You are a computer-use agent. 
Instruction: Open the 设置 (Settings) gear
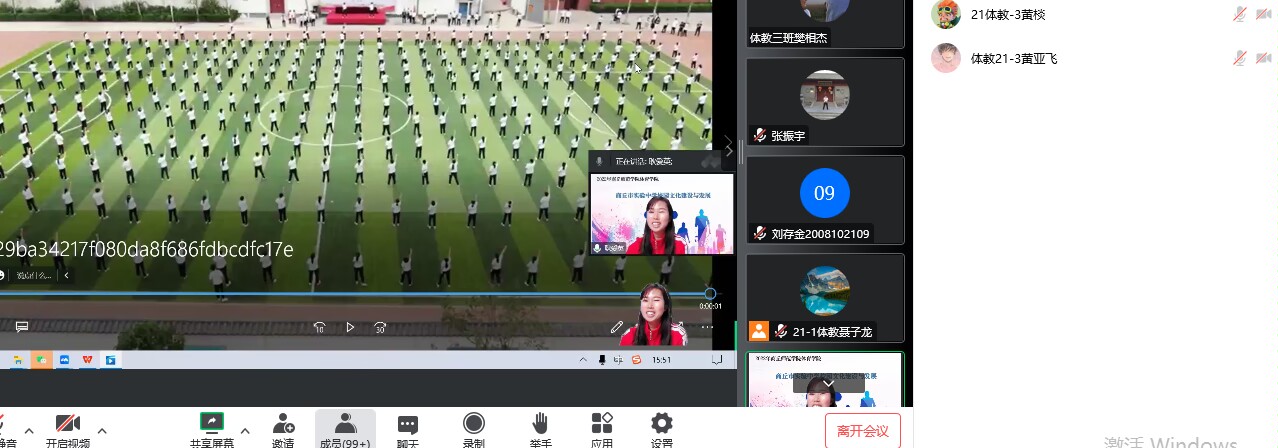pos(661,424)
